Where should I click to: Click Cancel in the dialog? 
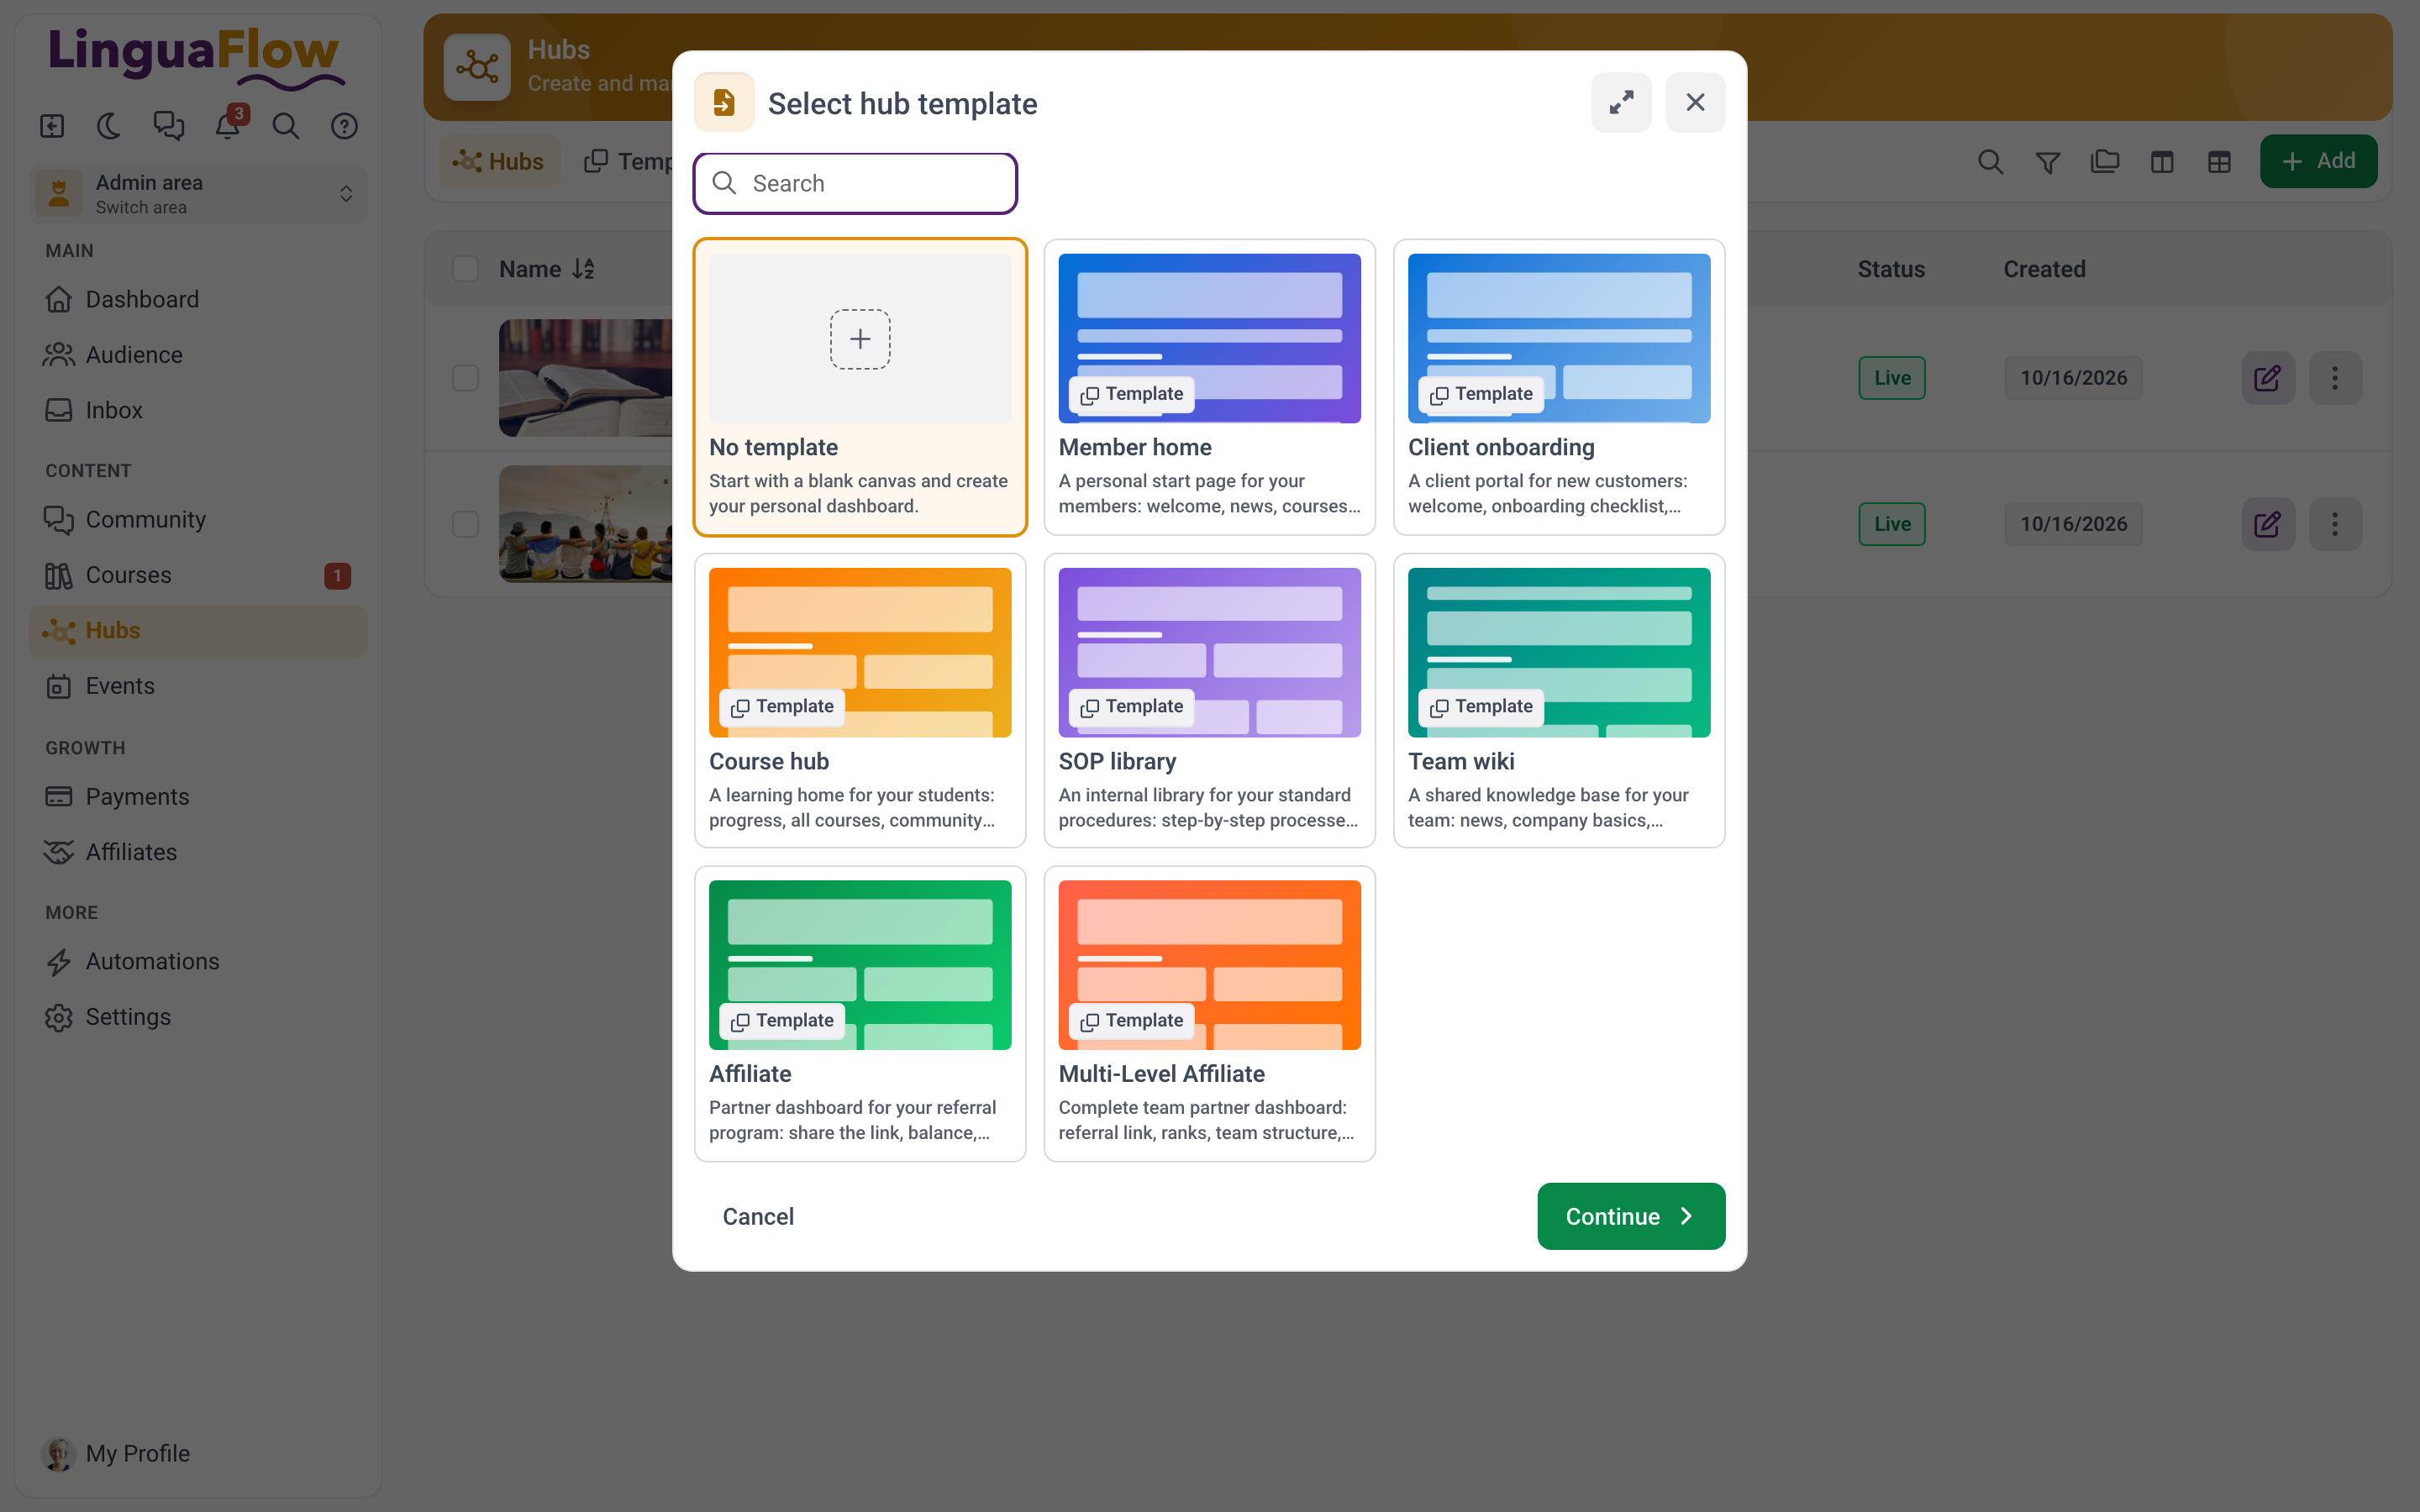coord(758,1216)
